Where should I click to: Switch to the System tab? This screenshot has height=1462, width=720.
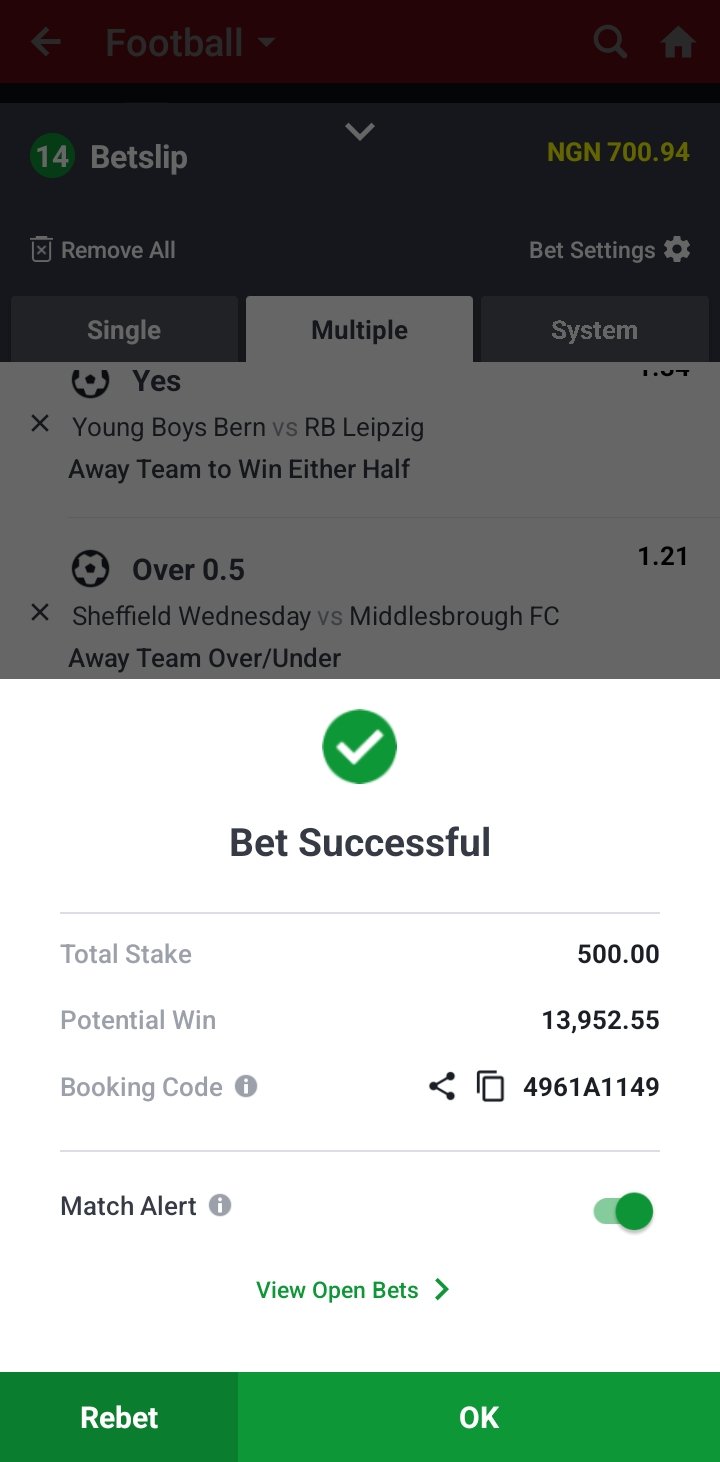[595, 330]
